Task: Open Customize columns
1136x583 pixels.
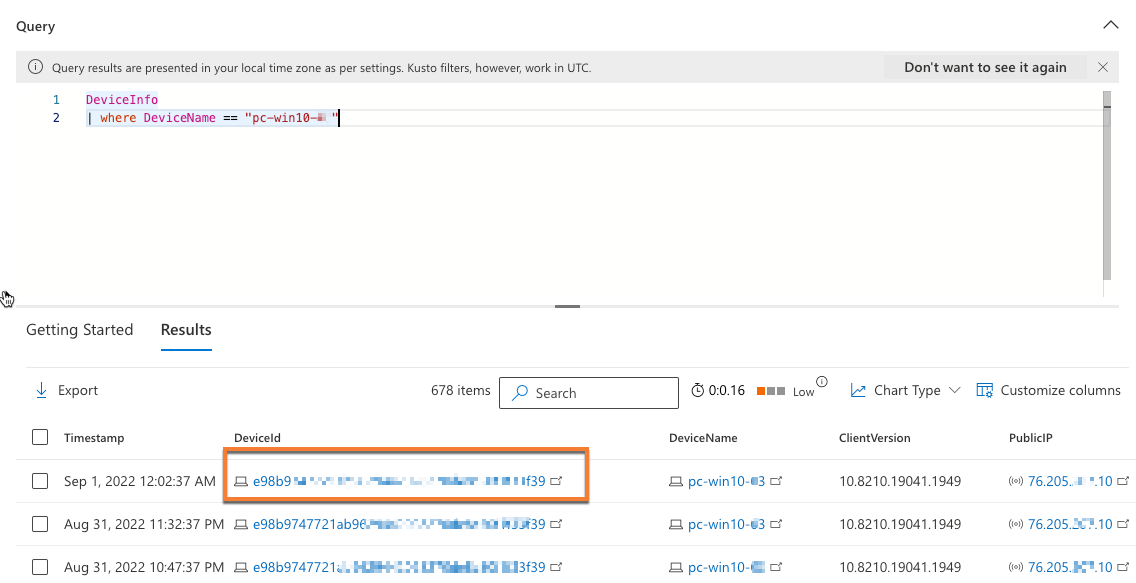Action: (x=1048, y=390)
